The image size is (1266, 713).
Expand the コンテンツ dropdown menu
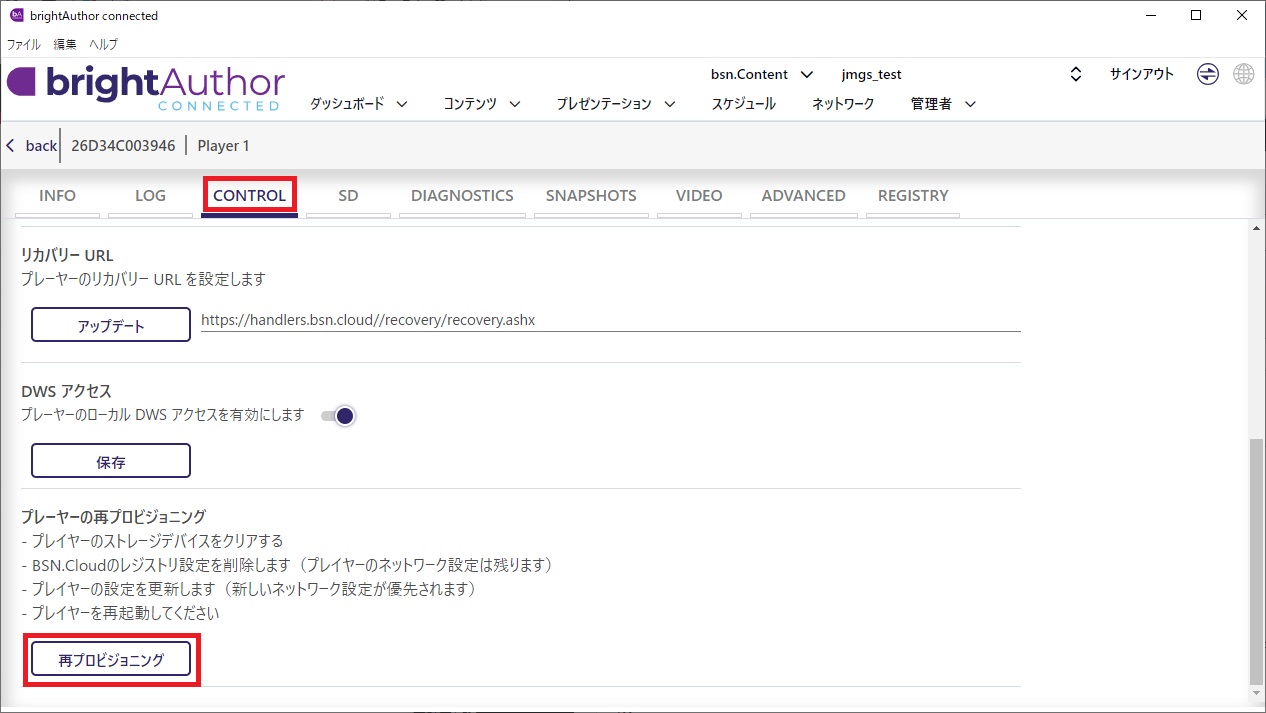[482, 104]
